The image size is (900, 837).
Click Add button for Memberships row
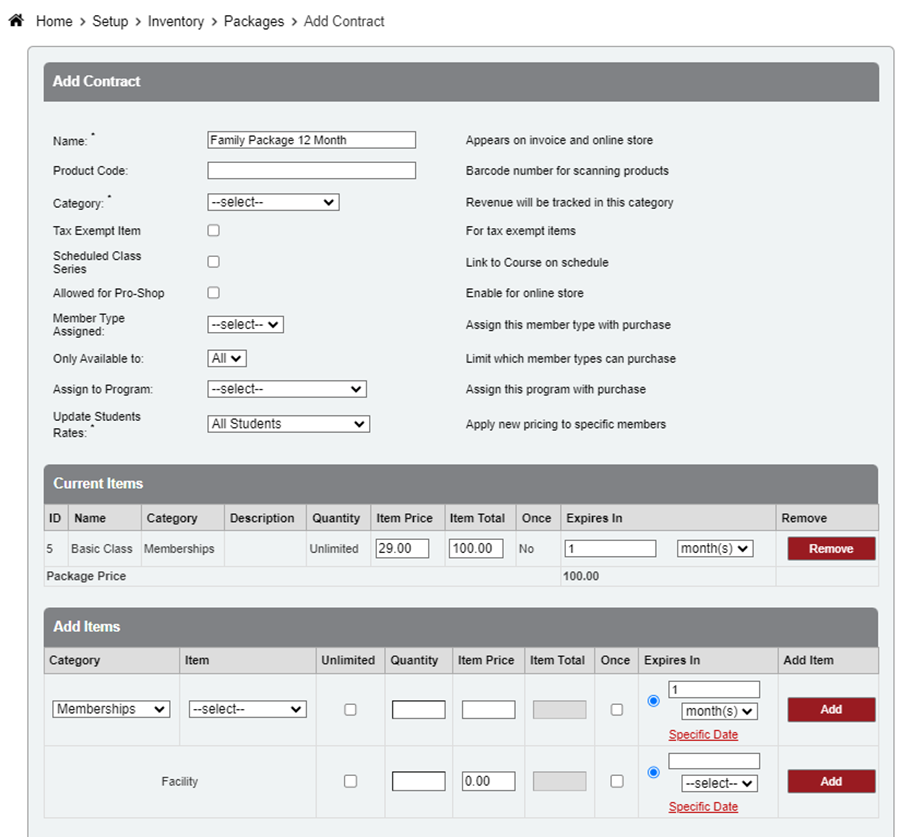(830, 710)
